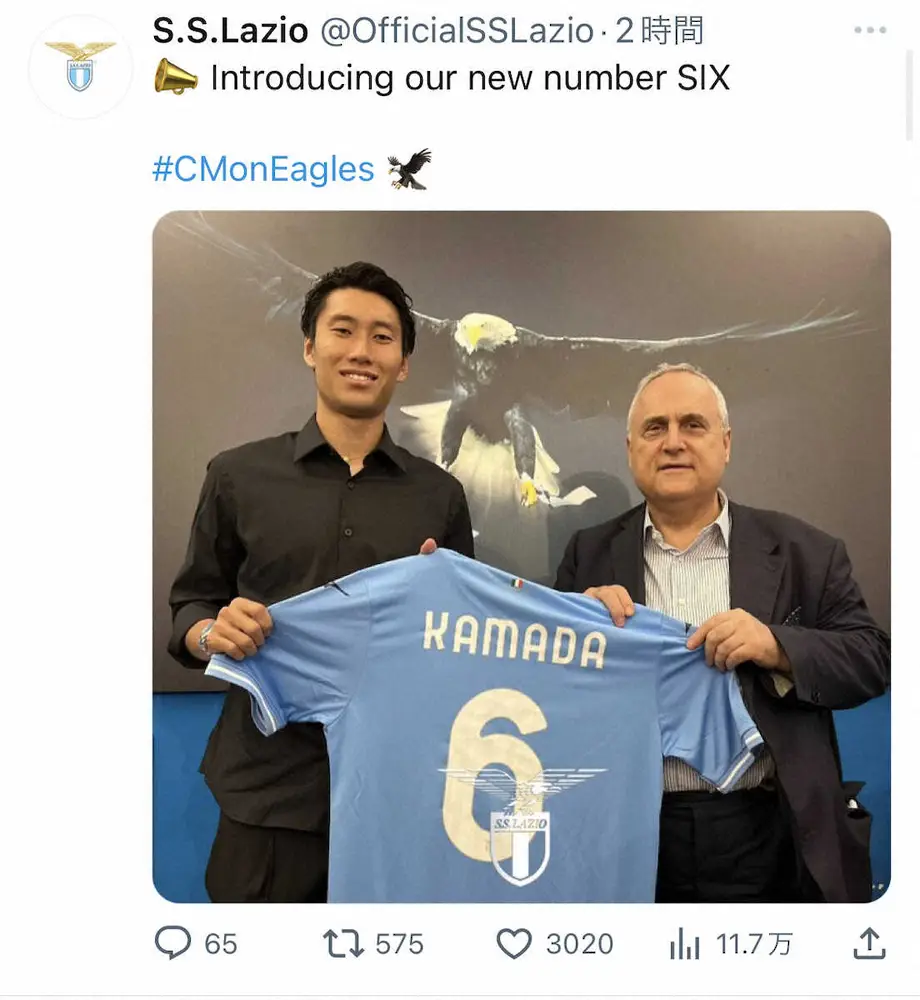Click the reply count 65

click(221, 944)
